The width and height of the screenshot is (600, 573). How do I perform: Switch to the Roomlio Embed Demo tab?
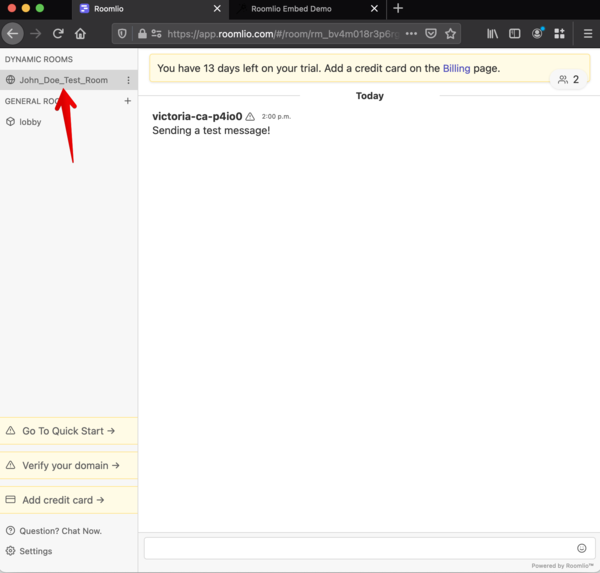[298, 8]
